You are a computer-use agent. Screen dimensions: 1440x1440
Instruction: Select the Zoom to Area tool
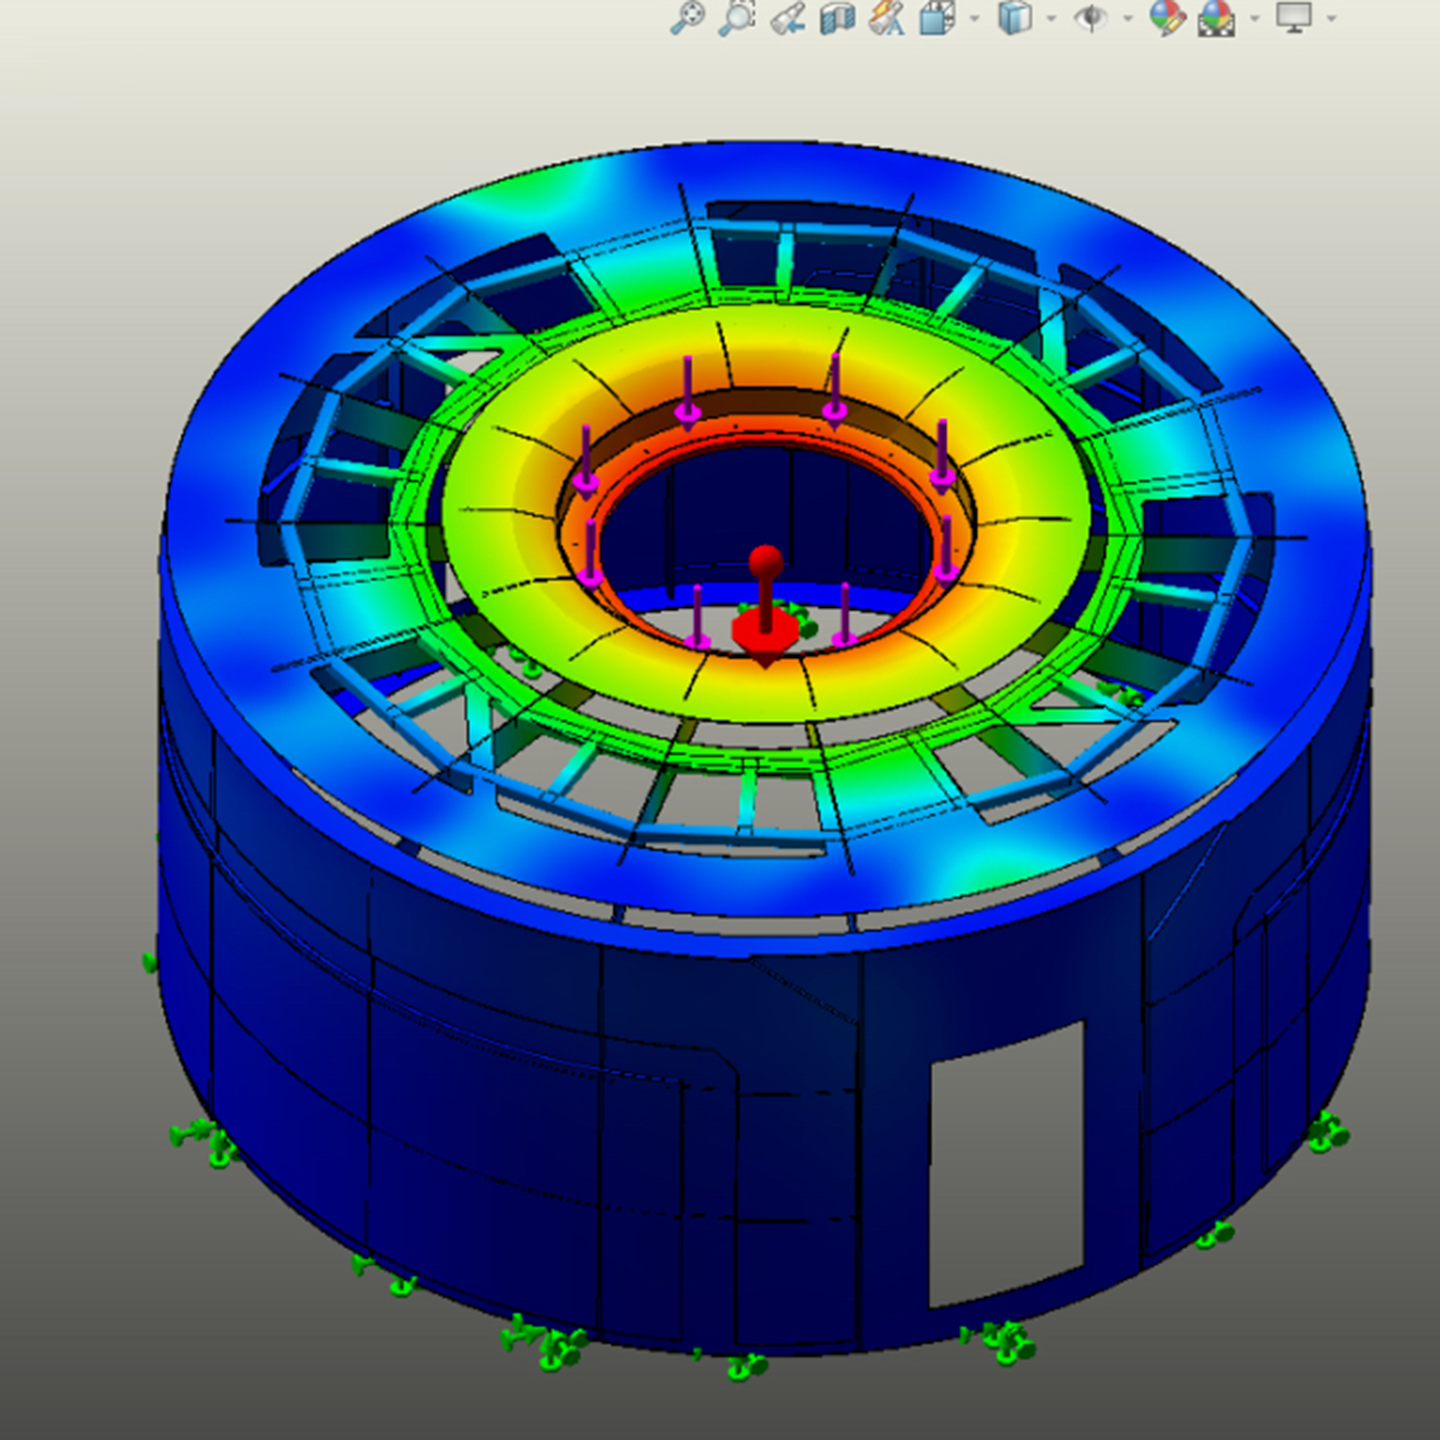coord(737,17)
